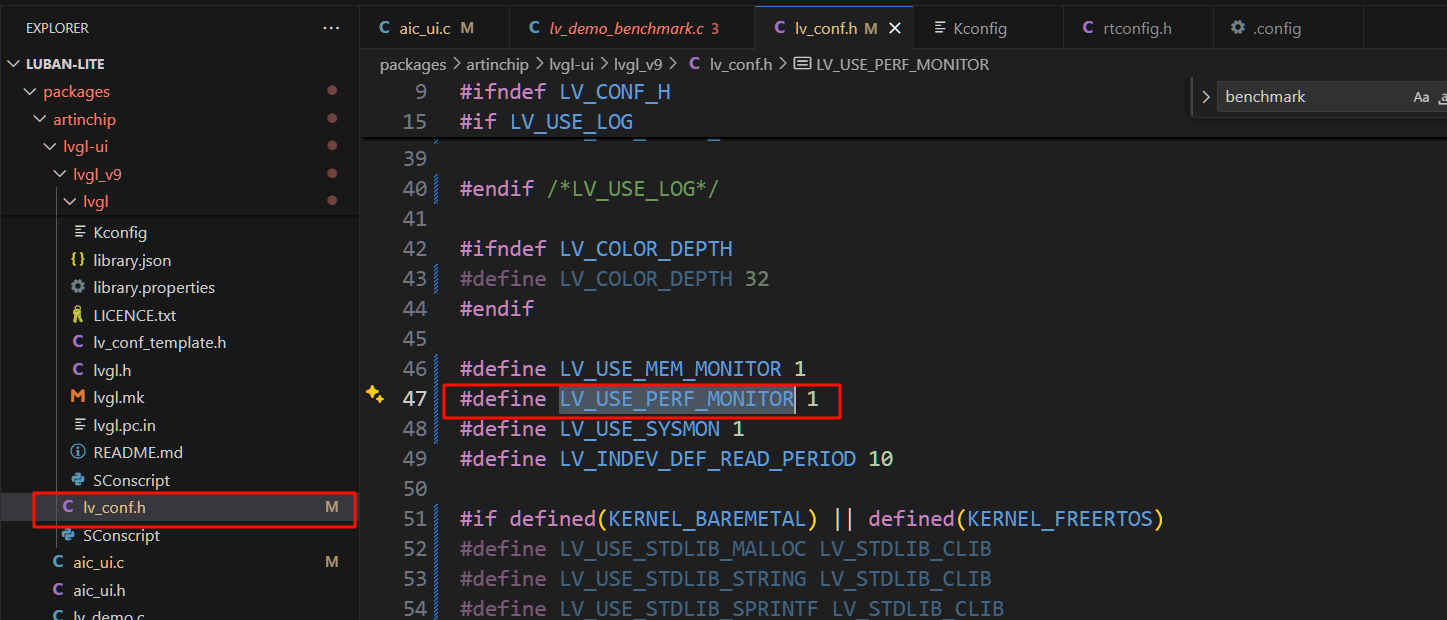The image size is (1447, 620).
Task: Open lv_conf_template.h in explorer
Action: coord(159,342)
